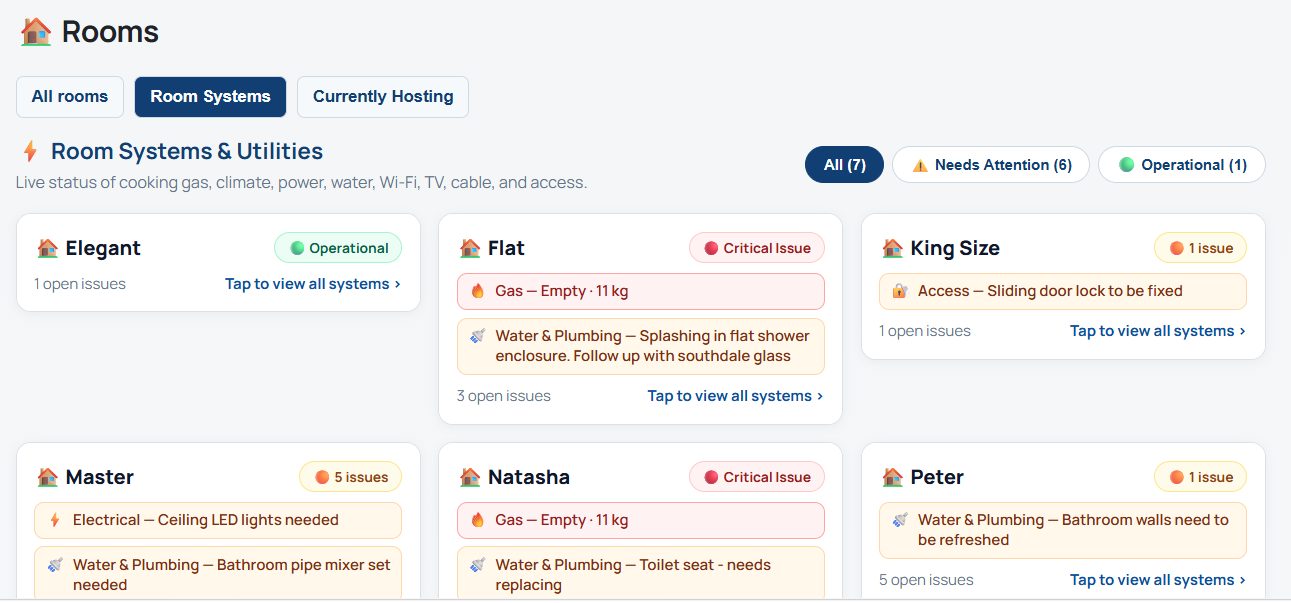Open Flat's Gas — Empty · 11 kg alert
The height and width of the screenshot is (603, 1291).
coord(641,291)
